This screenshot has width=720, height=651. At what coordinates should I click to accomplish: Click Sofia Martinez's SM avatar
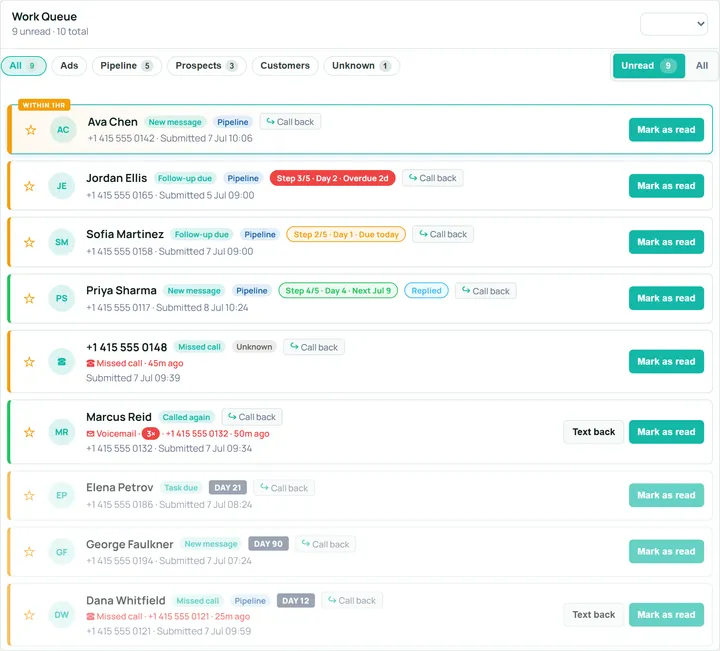click(62, 242)
